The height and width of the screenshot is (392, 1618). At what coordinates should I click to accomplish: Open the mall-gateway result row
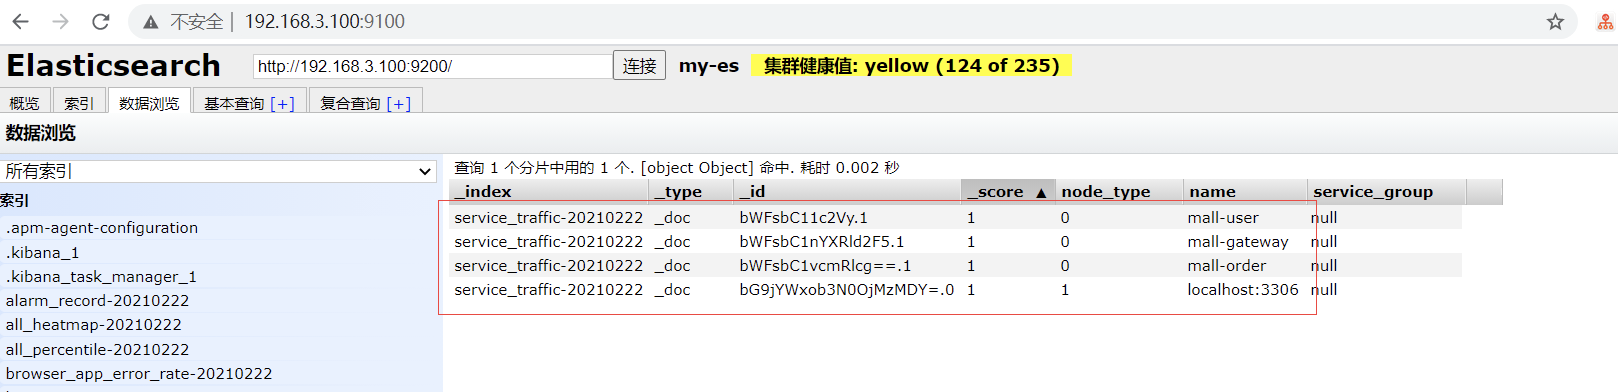pyautogui.click(x=955, y=241)
